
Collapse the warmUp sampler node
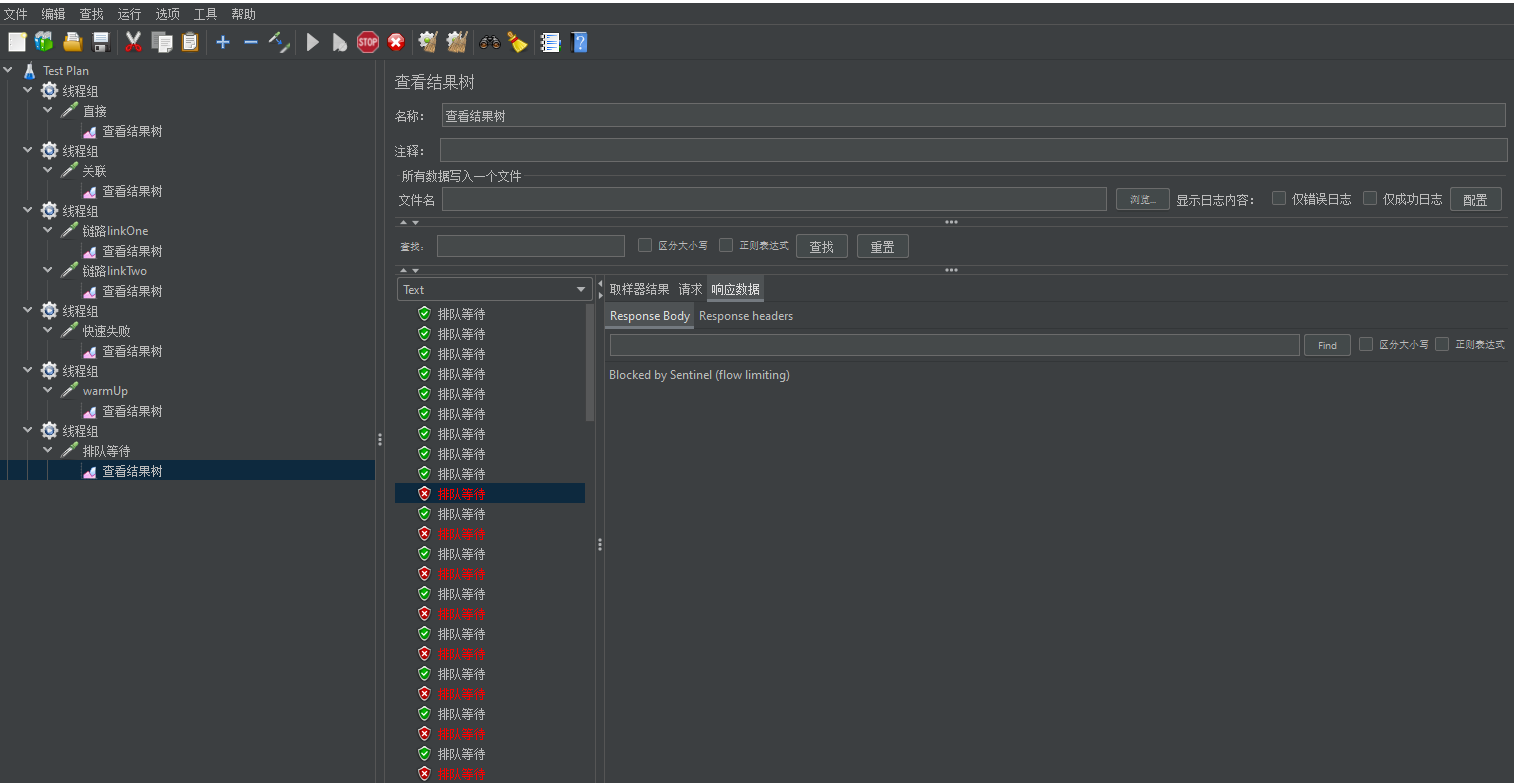pyautogui.click(x=48, y=391)
